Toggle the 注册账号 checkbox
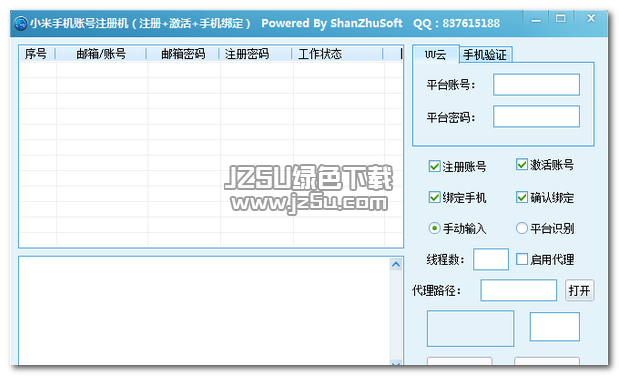Viewport: 619px width, 376px height. 434,166
